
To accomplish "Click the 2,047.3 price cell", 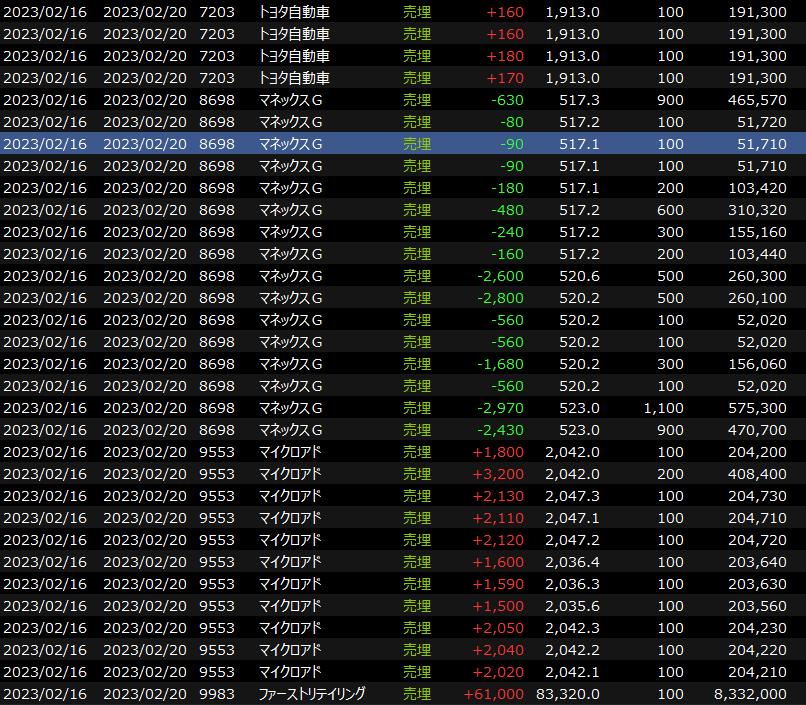I will pyautogui.click(x=573, y=496).
